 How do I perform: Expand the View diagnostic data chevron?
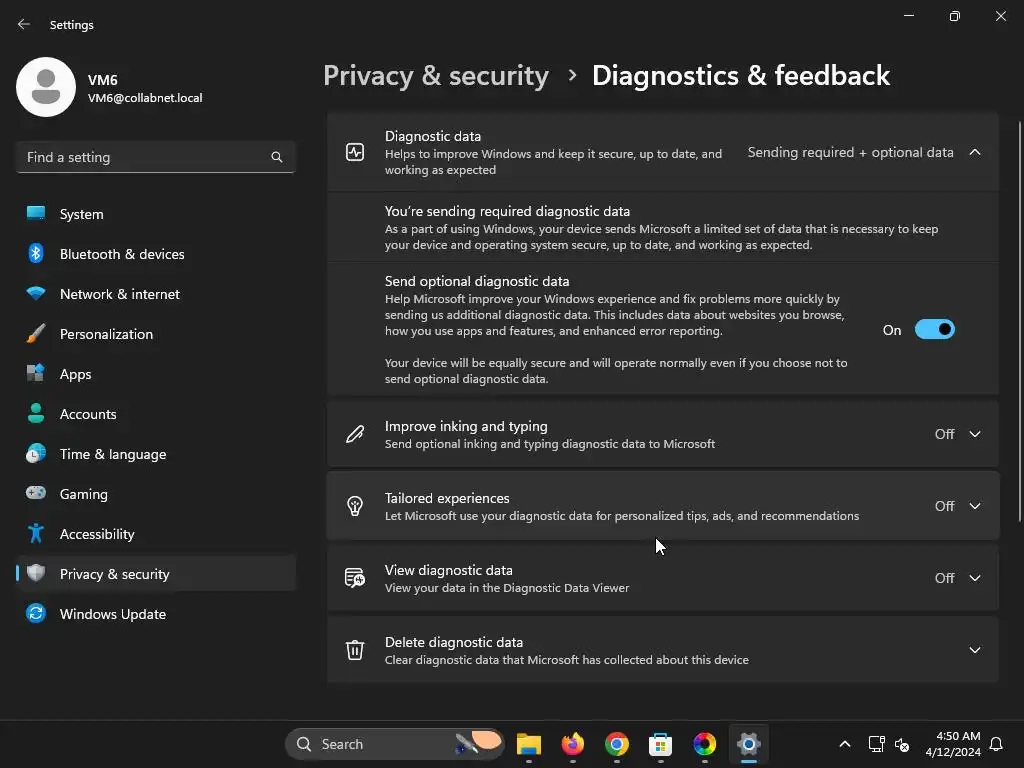[975, 578]
